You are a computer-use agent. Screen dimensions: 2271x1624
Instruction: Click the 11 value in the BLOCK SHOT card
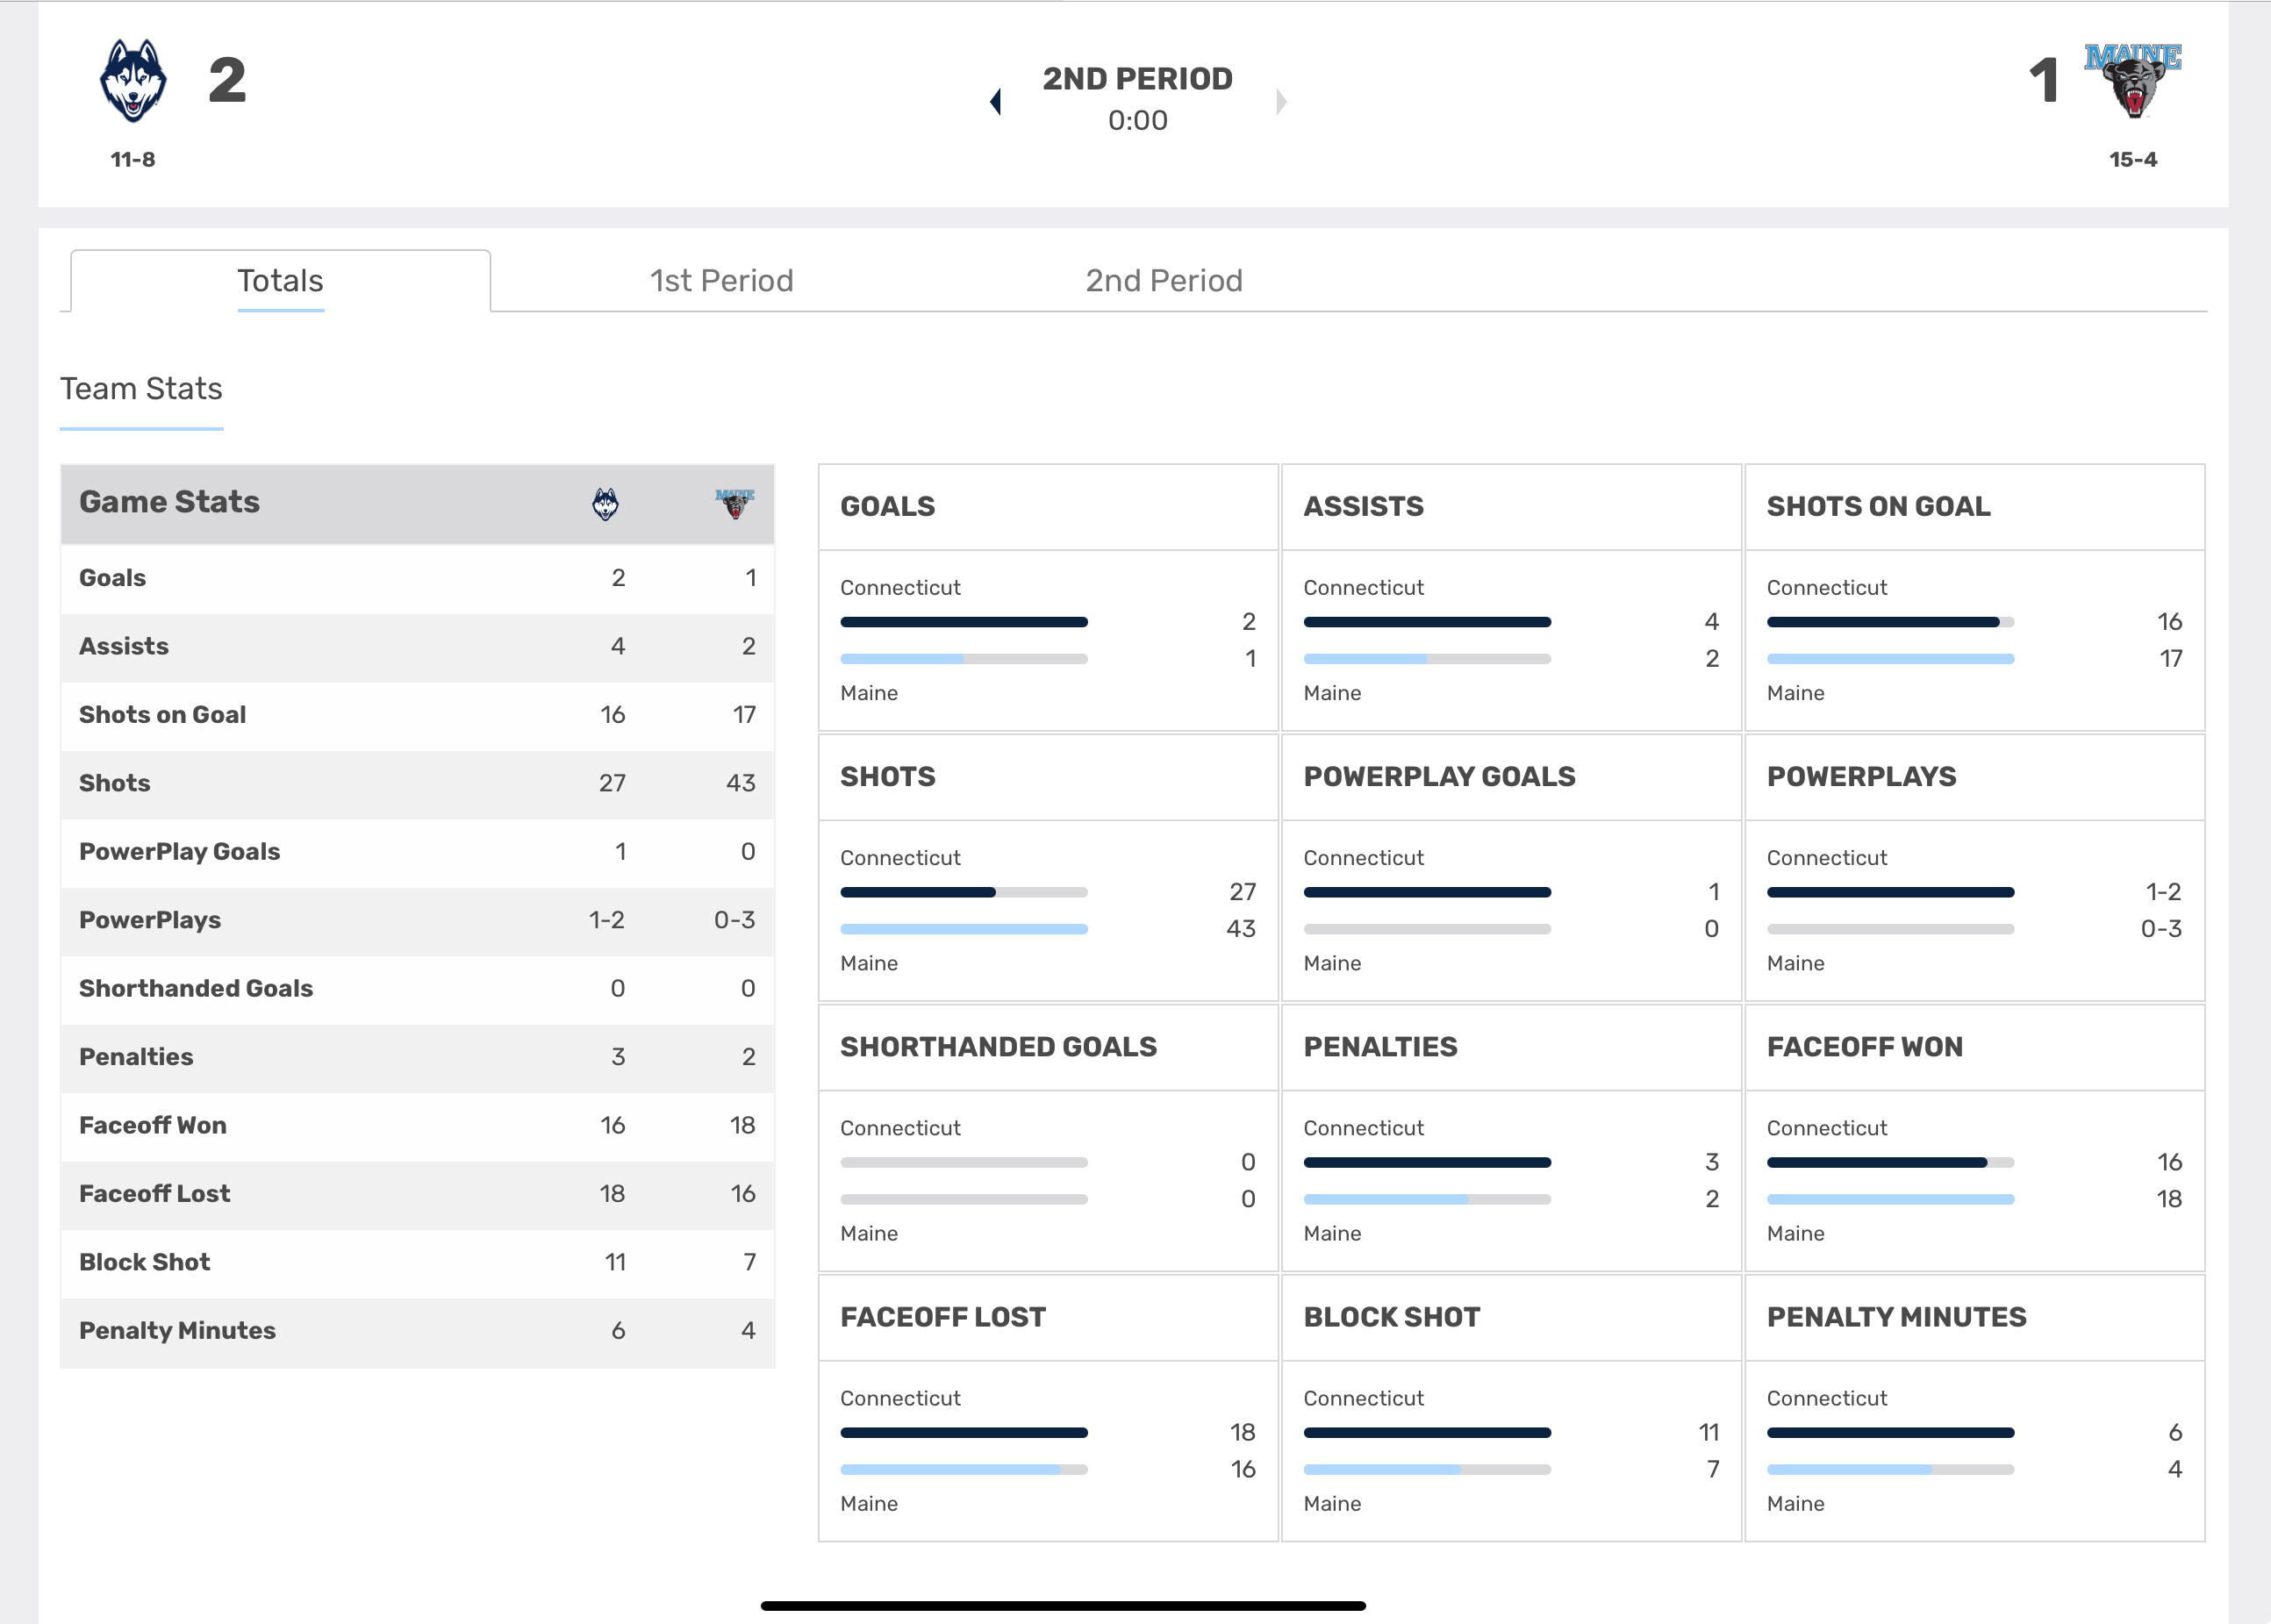(1708, 1433)
